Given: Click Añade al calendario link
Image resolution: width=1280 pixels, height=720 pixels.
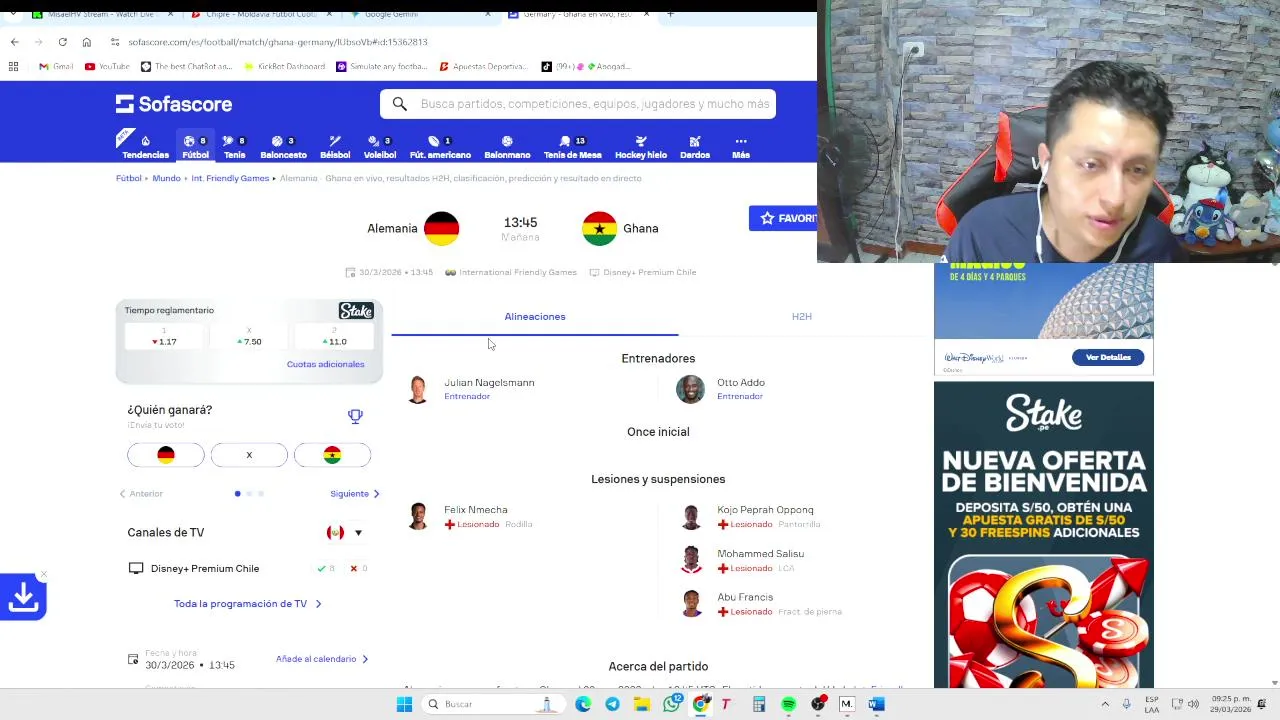Looking at the screenshot, I should click(x=322, y=659).
